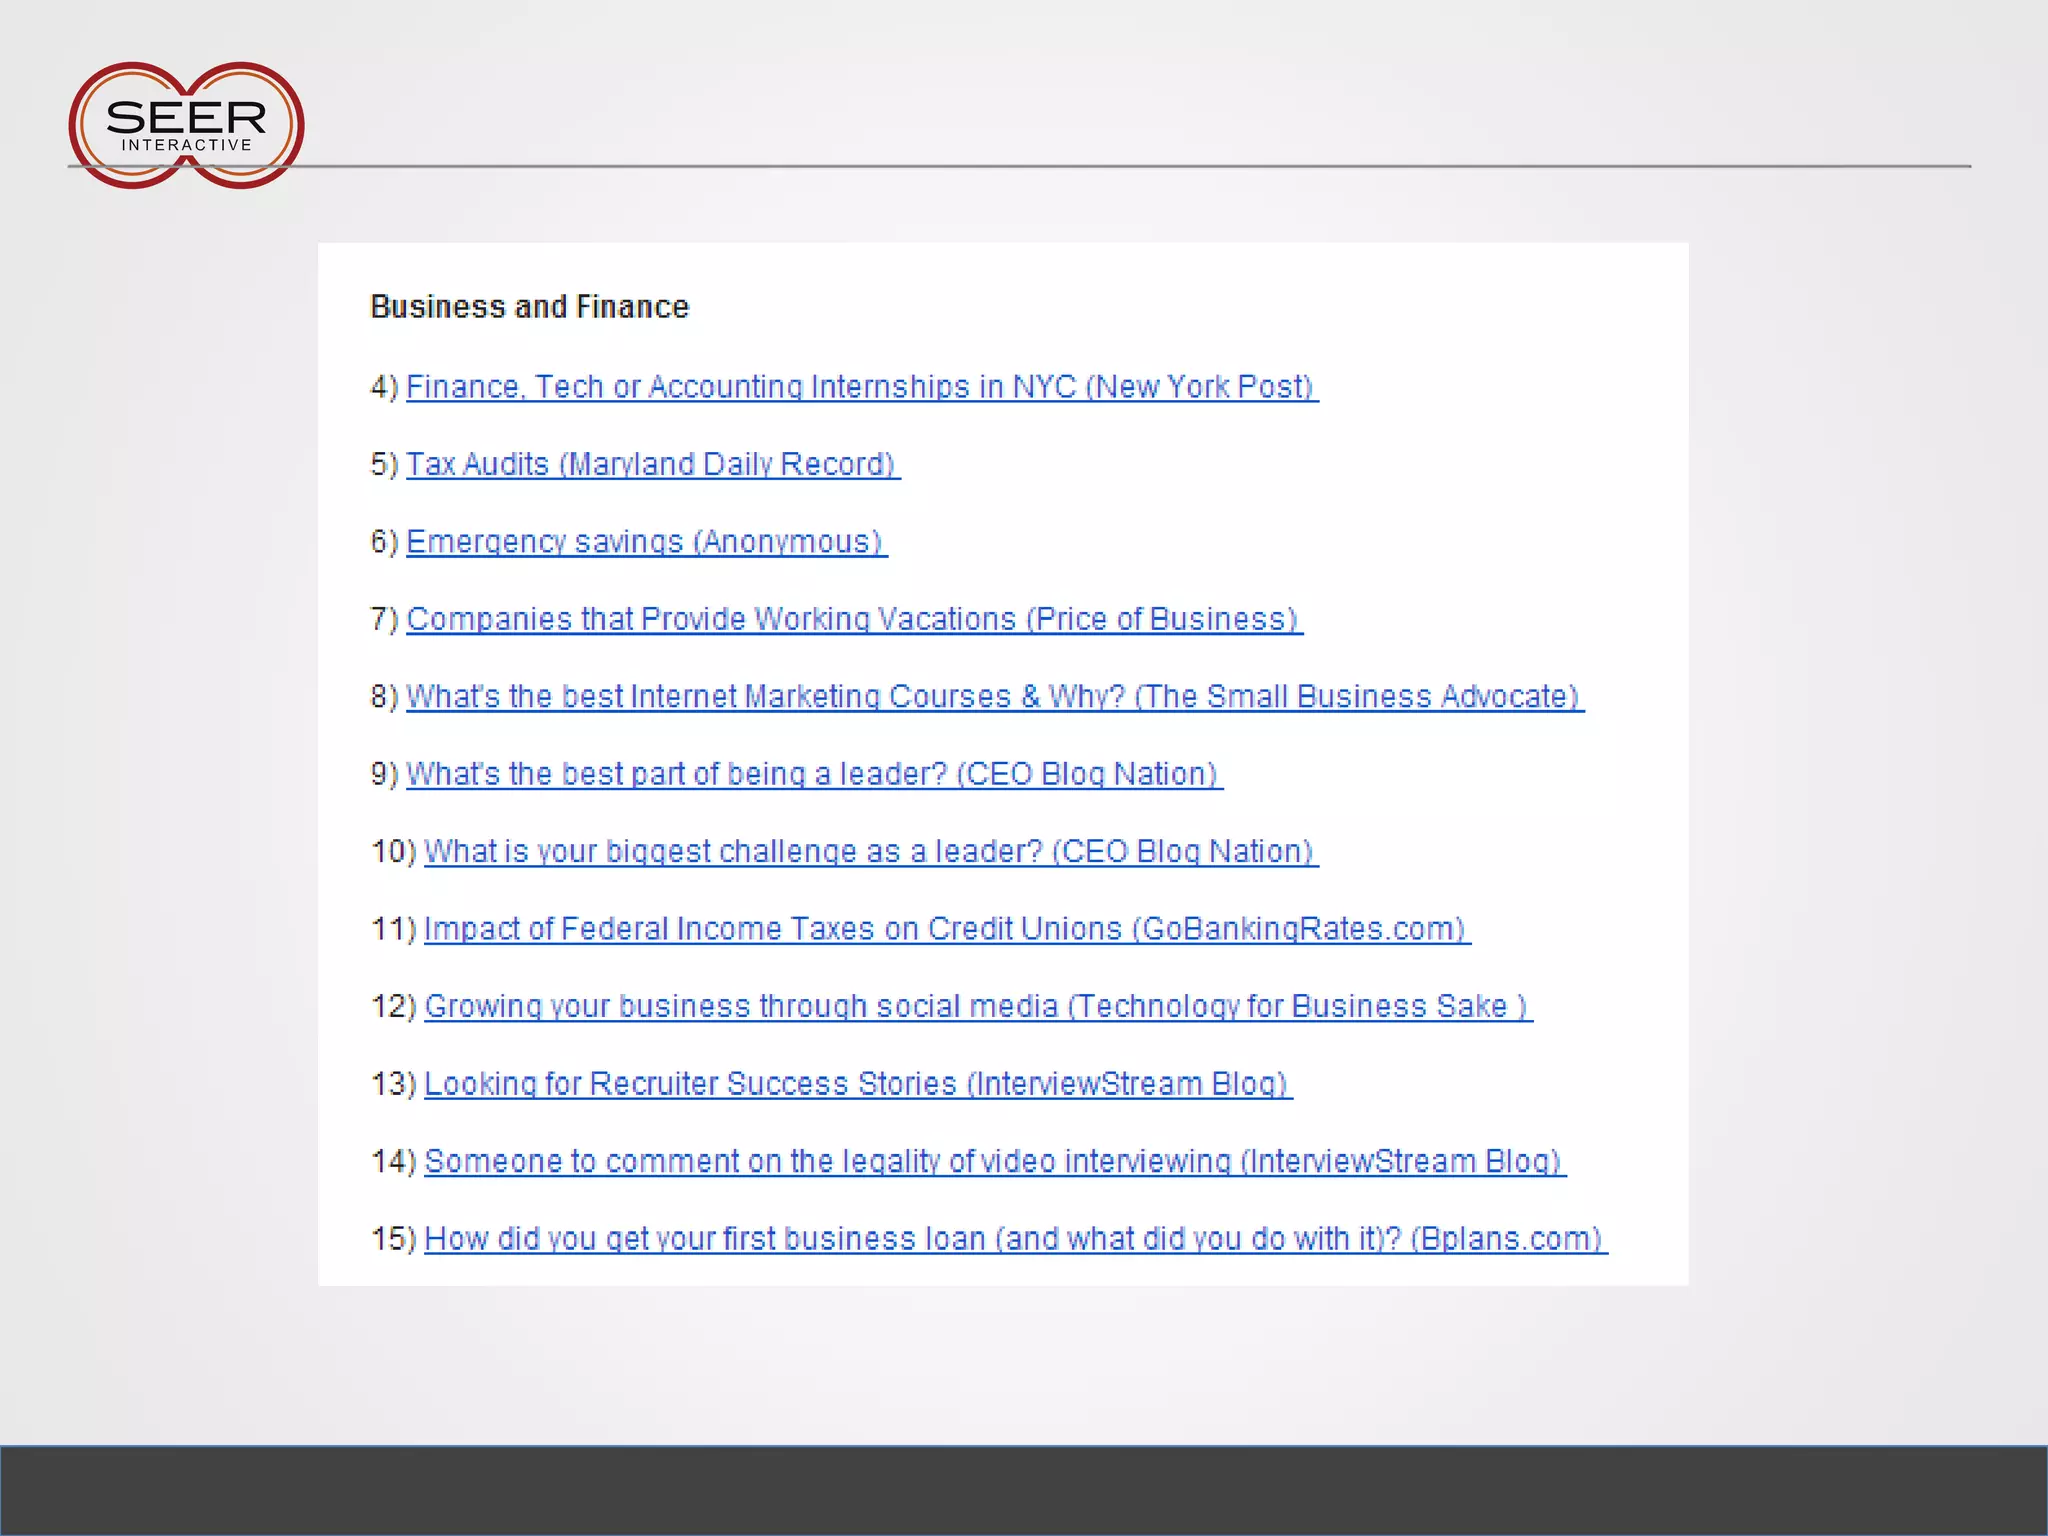Click best Internet Marketing Courses link
Image resolution: width=2048 pixels, height=1536 pixels.
(x=993, y=696)
